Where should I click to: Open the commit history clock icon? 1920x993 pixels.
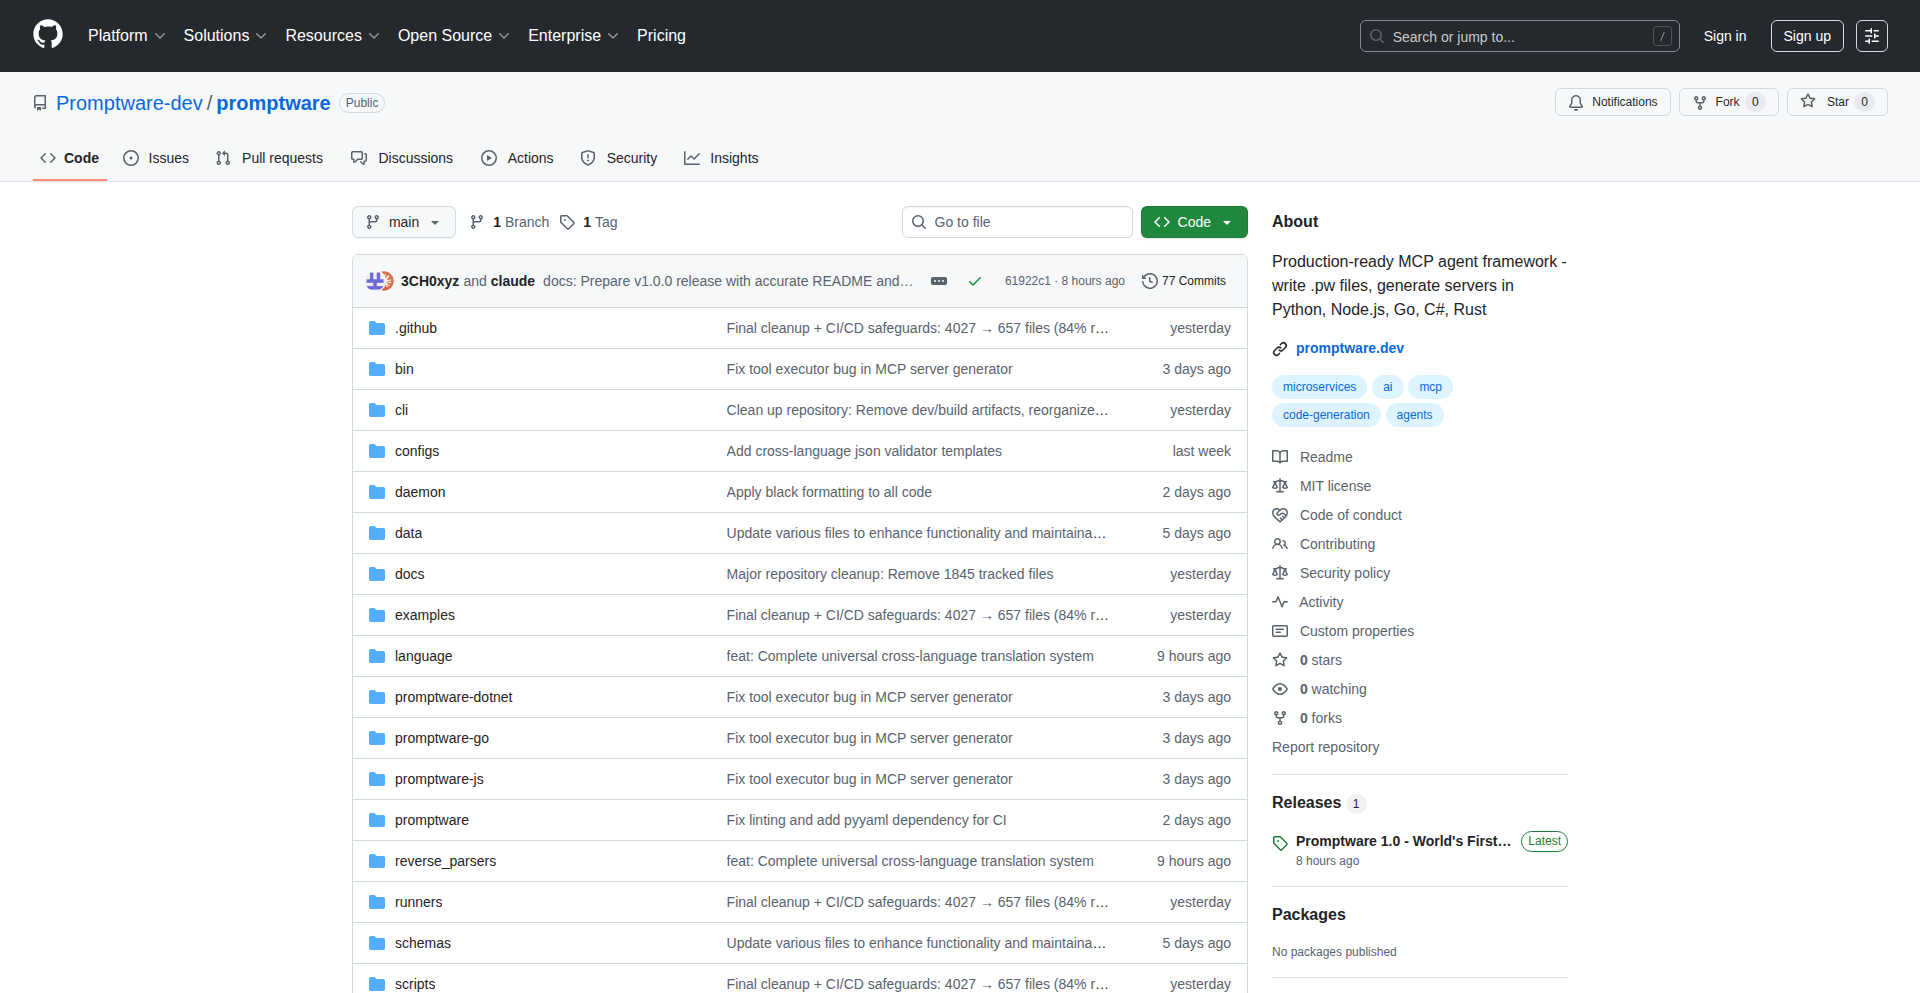pyautogui.click(x=1150, y=281)
